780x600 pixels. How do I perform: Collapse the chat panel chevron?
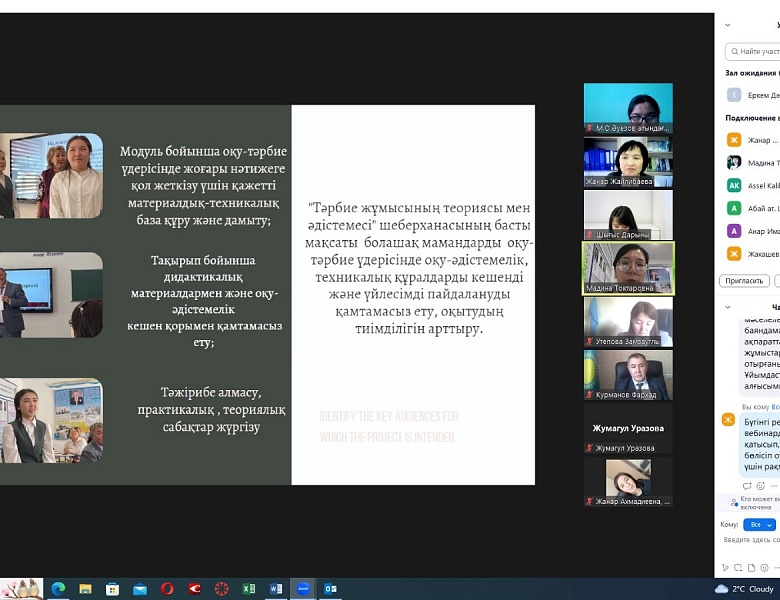coord(727,307)
